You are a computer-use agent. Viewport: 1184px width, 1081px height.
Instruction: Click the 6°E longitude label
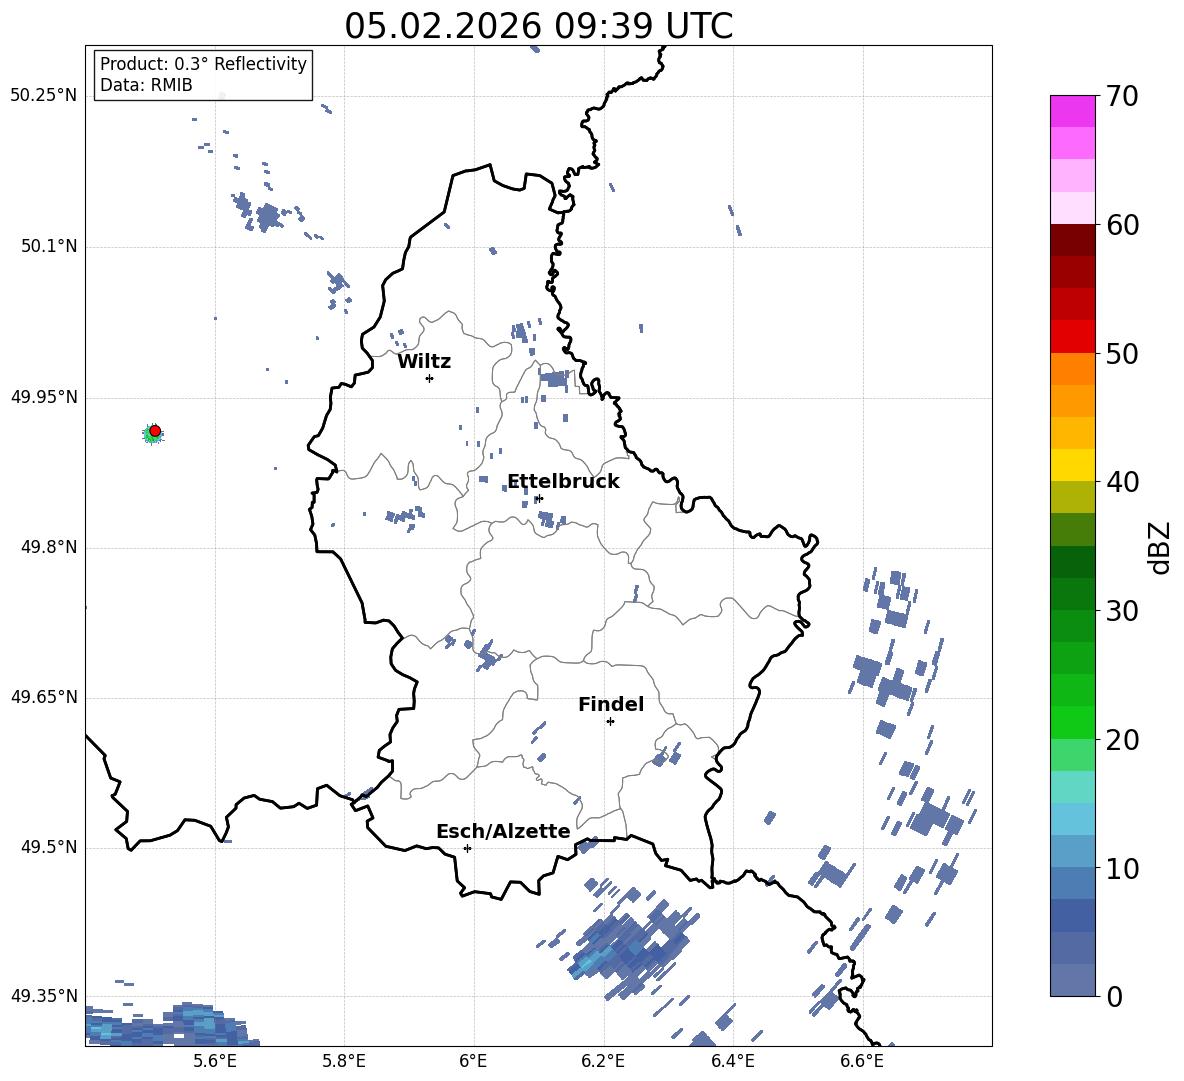[473, 1061]
